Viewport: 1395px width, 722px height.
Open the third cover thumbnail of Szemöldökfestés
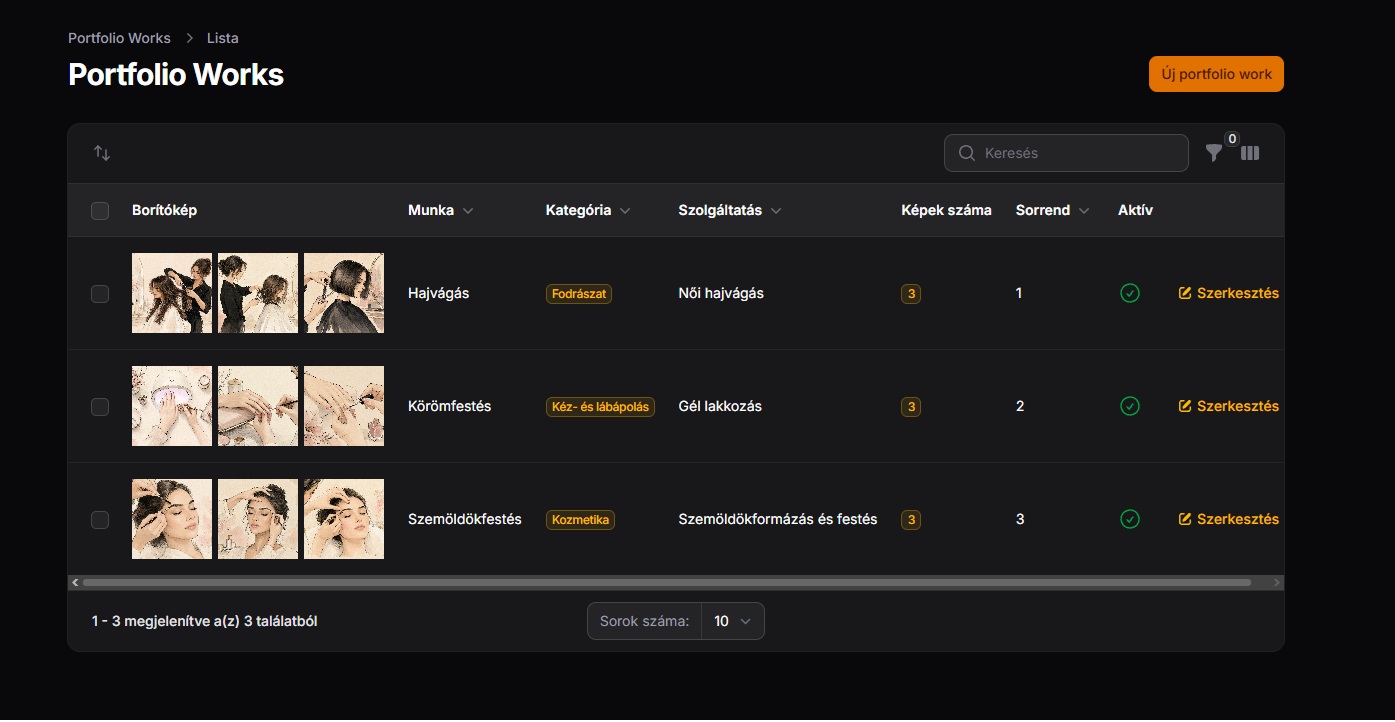(x=344, y=519)
